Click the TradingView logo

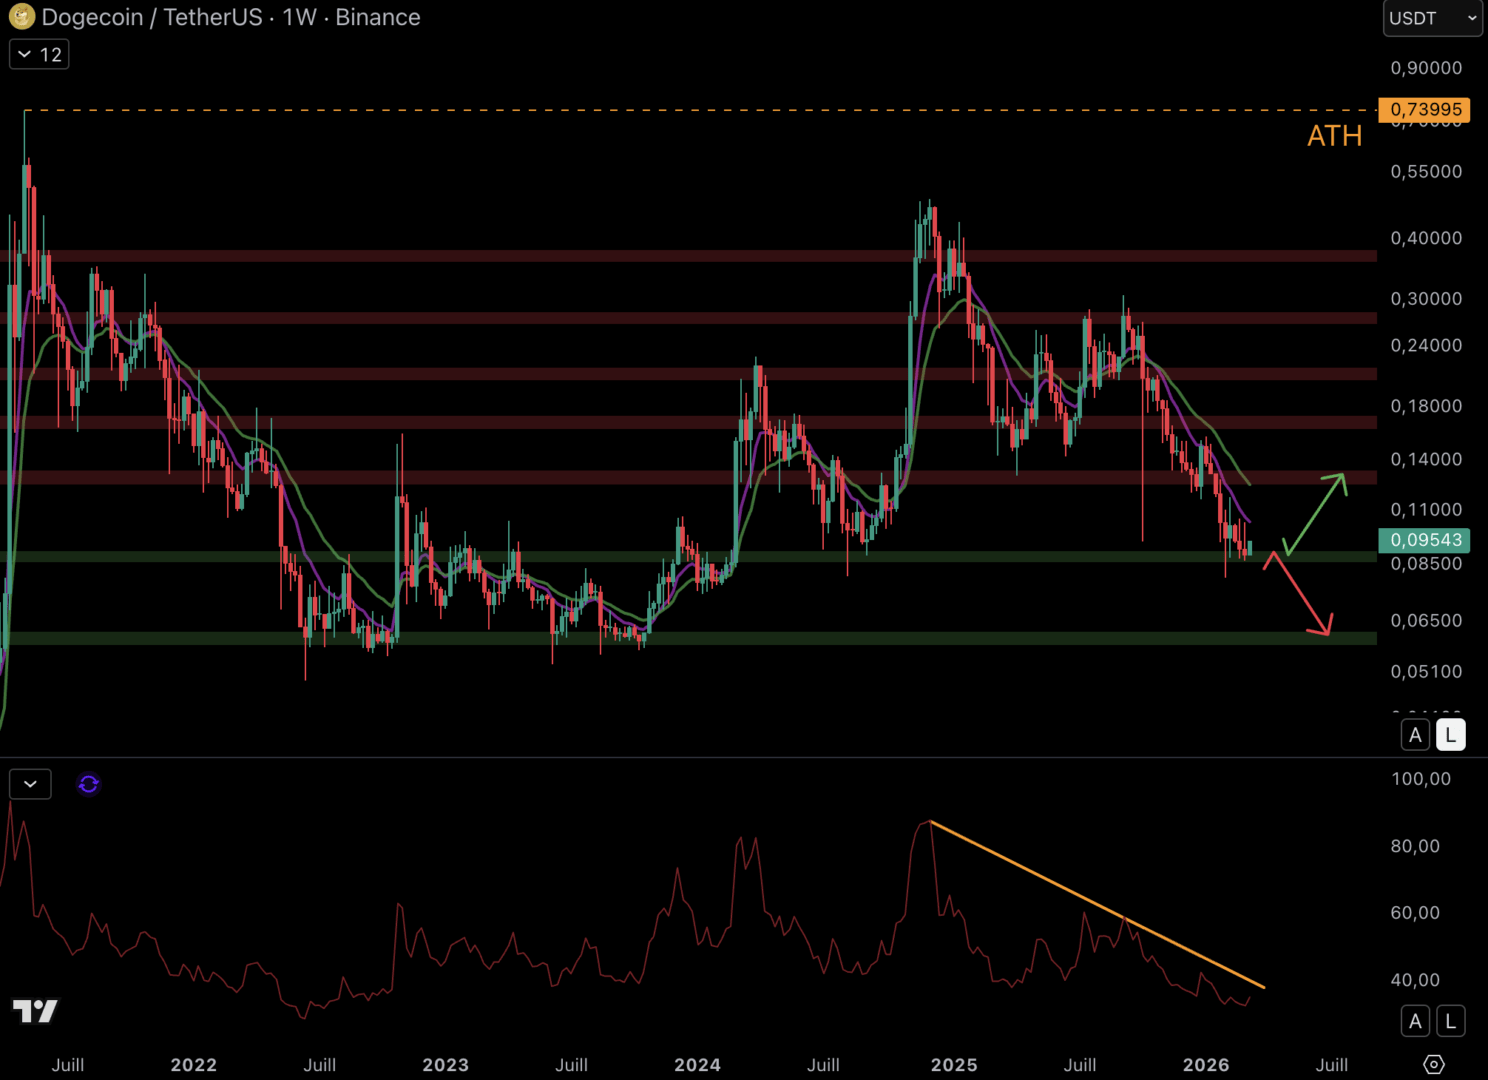(x=35, y=1011)
